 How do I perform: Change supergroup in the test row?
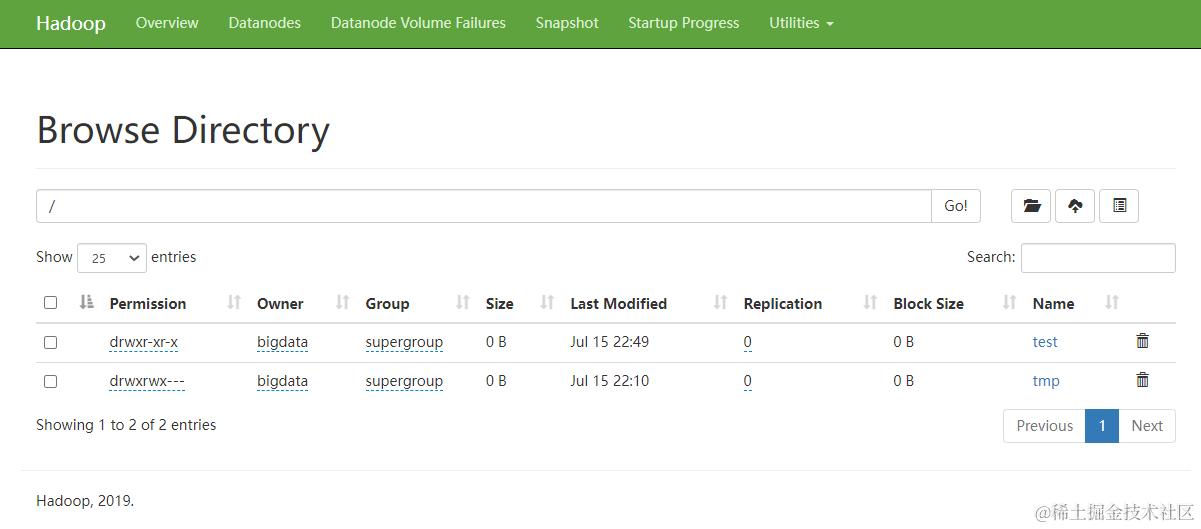(x=404, y=342)
